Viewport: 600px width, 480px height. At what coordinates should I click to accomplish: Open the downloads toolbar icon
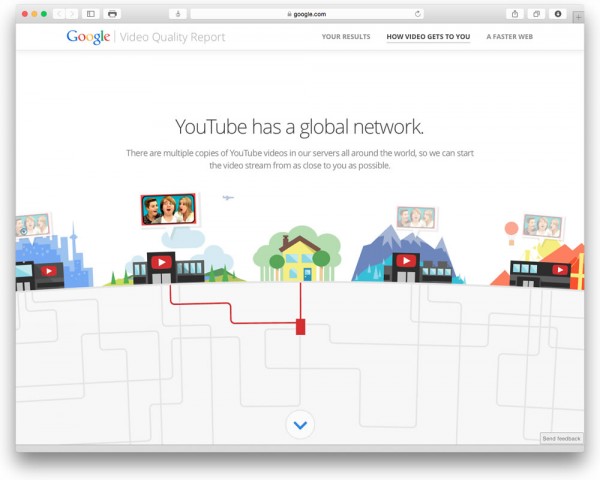(x=558, y=14)
